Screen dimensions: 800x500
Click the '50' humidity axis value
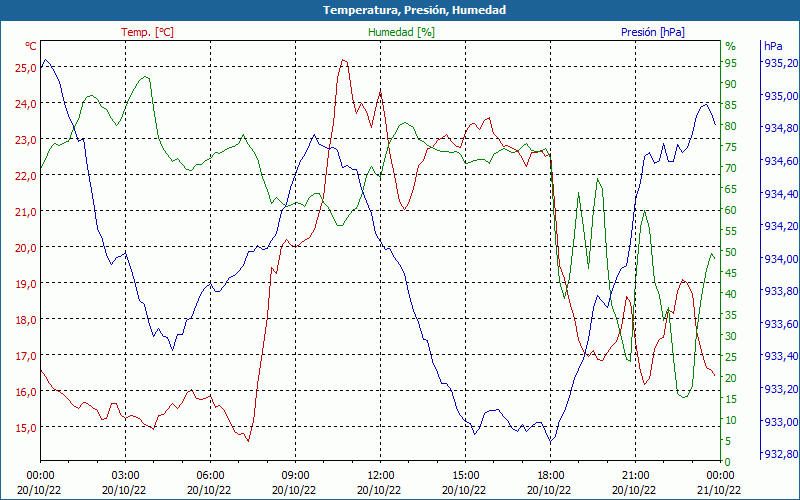(731, 252)
